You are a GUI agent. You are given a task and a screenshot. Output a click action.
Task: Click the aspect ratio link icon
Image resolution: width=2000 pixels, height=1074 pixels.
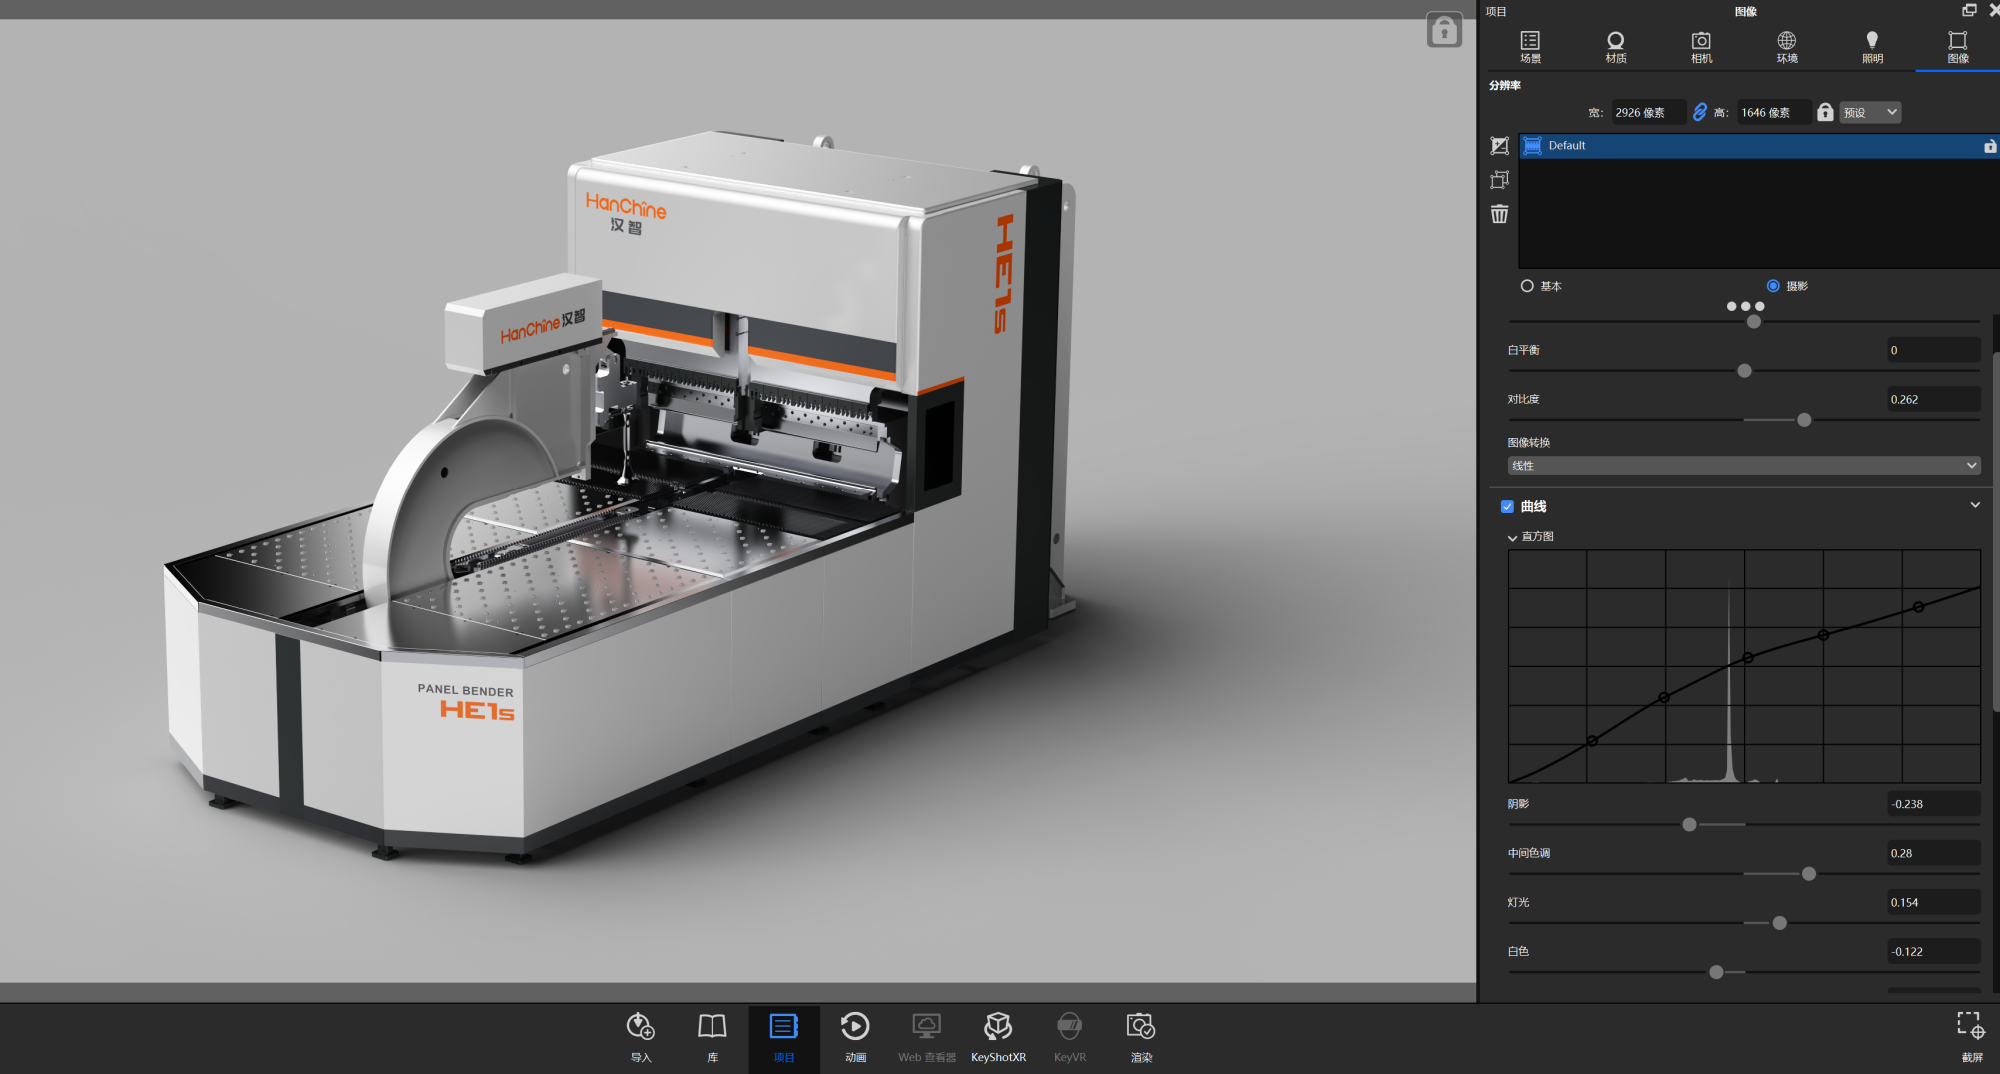(x=1700, y=112)
